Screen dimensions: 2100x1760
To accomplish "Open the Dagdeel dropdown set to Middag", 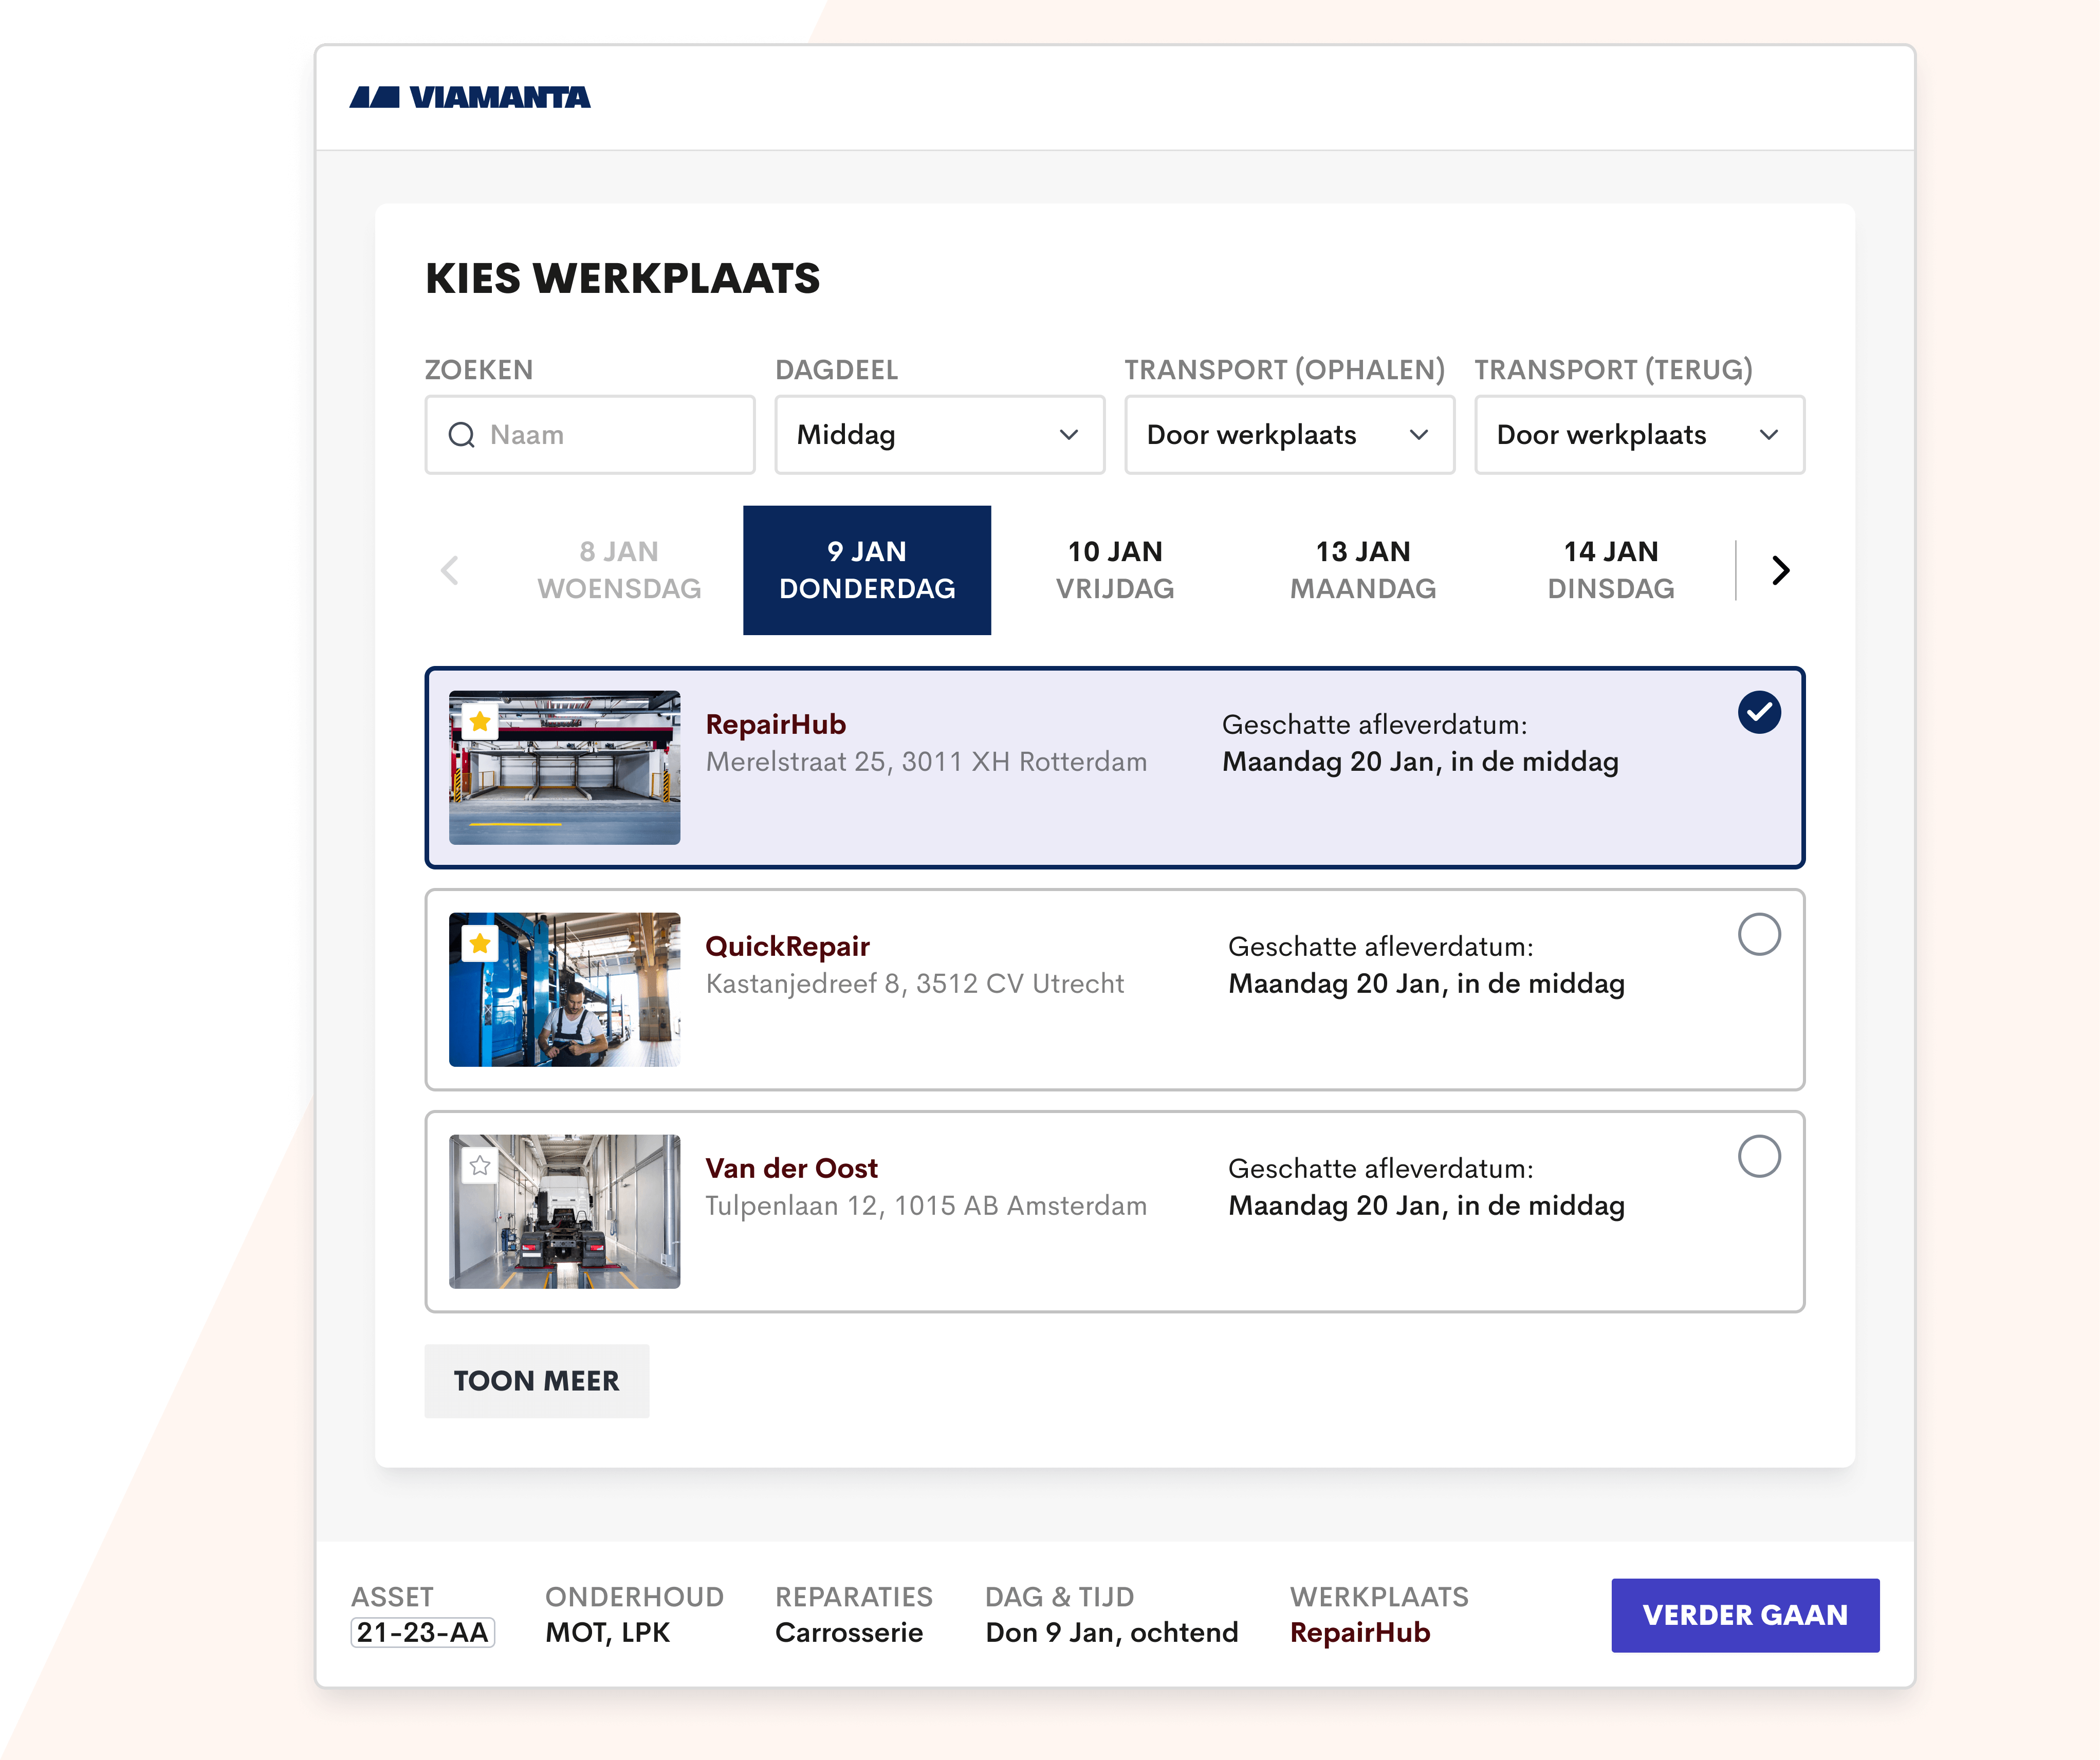I will [940, 435].
